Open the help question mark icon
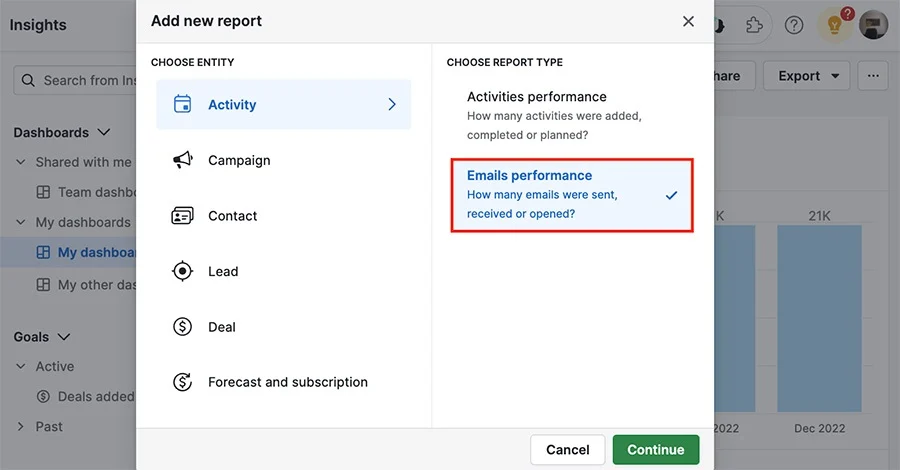Screen dimensions: 900x470 [794, 25]
